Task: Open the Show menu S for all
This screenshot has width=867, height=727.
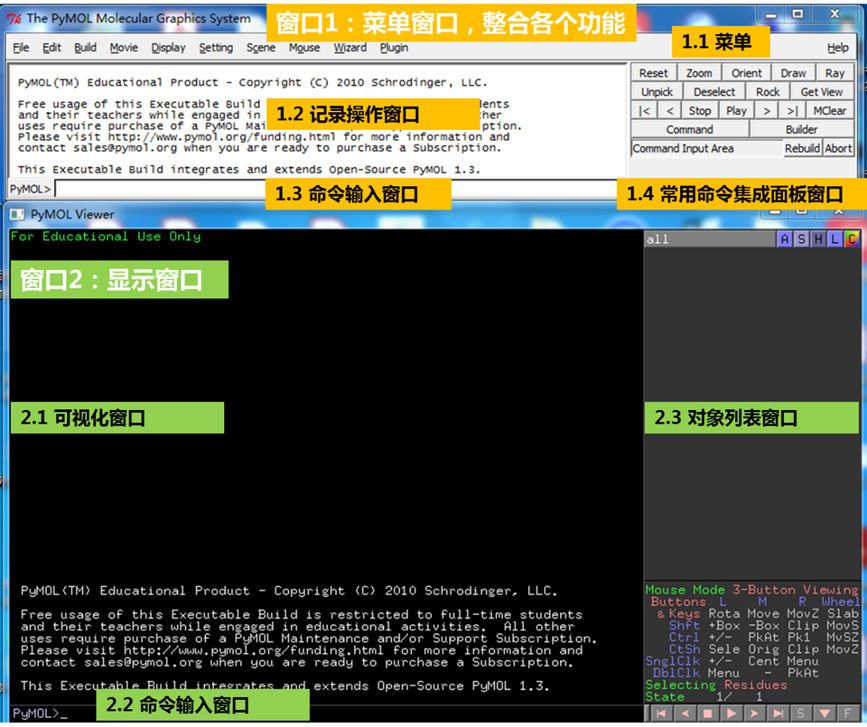Action: tap(801, 239)
